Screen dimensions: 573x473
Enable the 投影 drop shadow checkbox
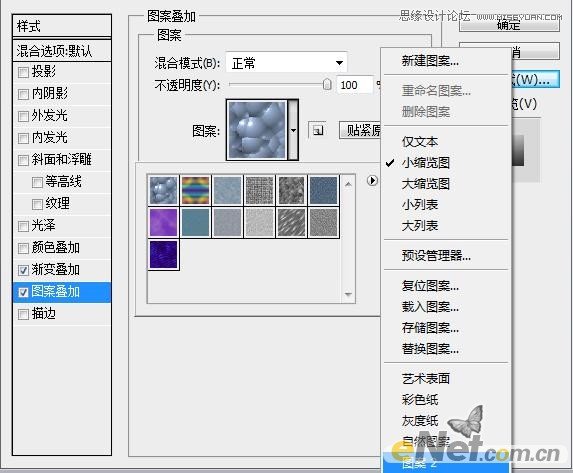[23, 72]
